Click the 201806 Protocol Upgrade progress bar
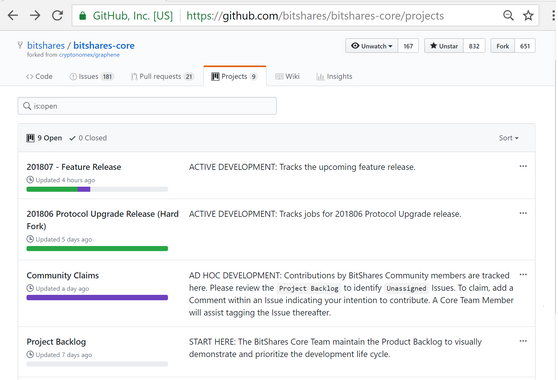The width and height of the screenshot is (558, 380). point(97,249)
